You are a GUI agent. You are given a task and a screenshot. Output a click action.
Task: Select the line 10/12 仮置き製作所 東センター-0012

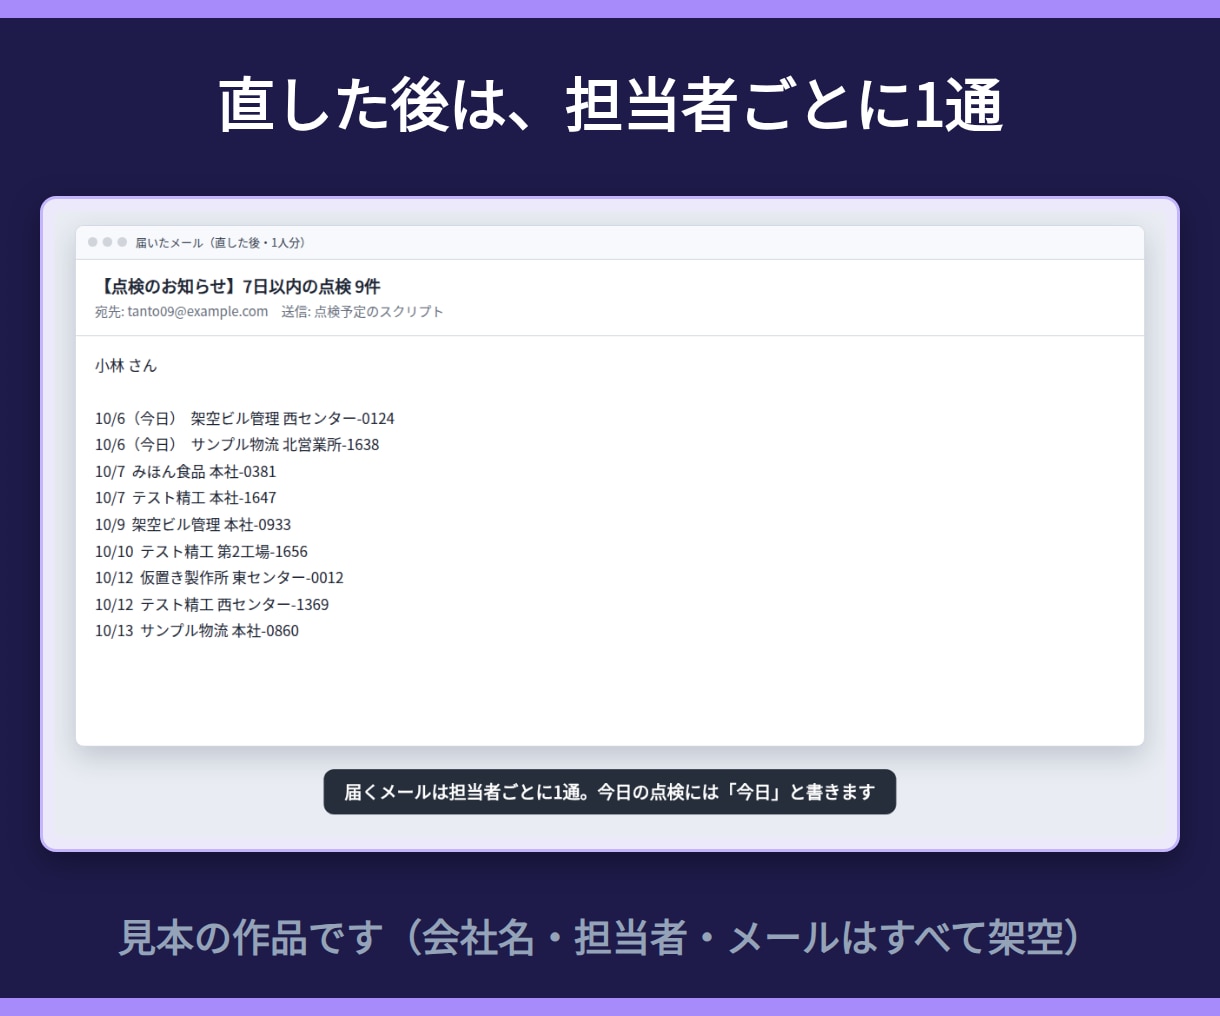[219, 577]
